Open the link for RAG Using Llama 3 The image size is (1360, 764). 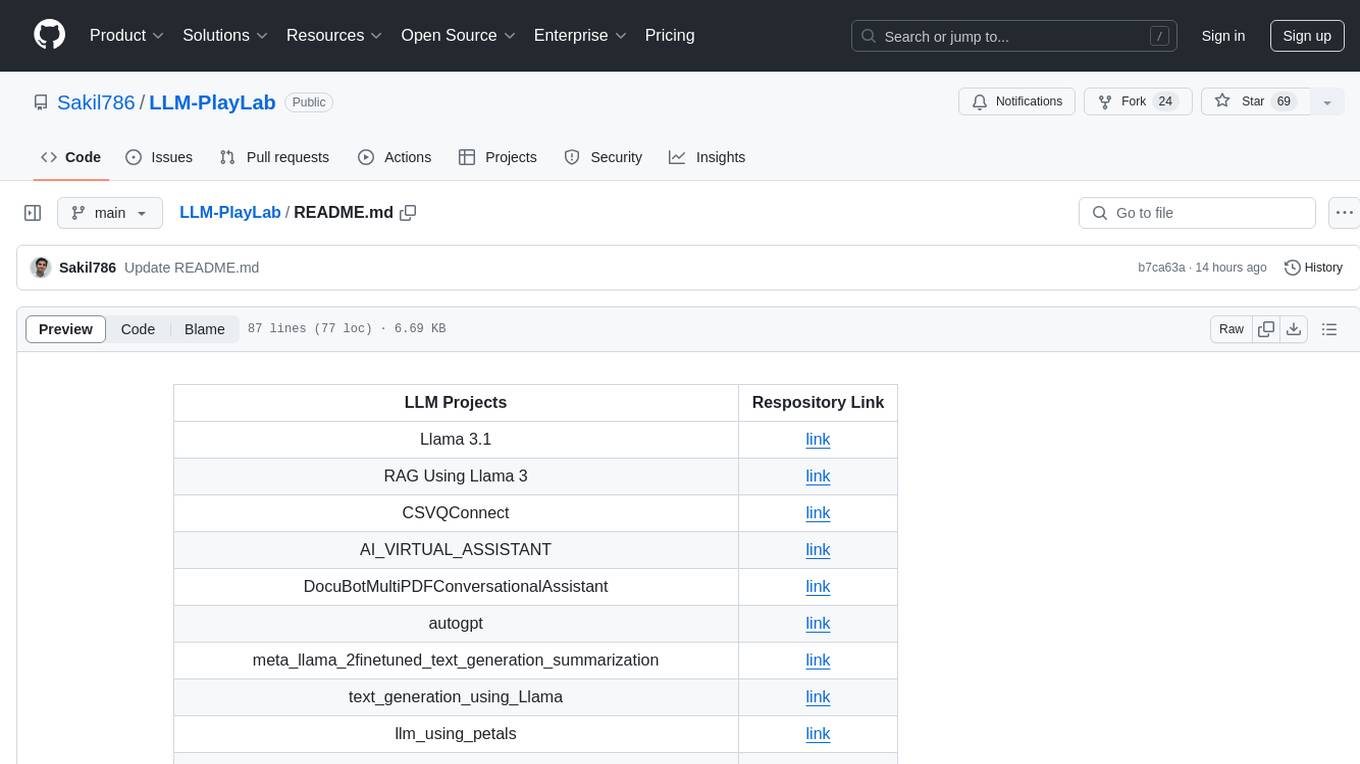(818, 476)
